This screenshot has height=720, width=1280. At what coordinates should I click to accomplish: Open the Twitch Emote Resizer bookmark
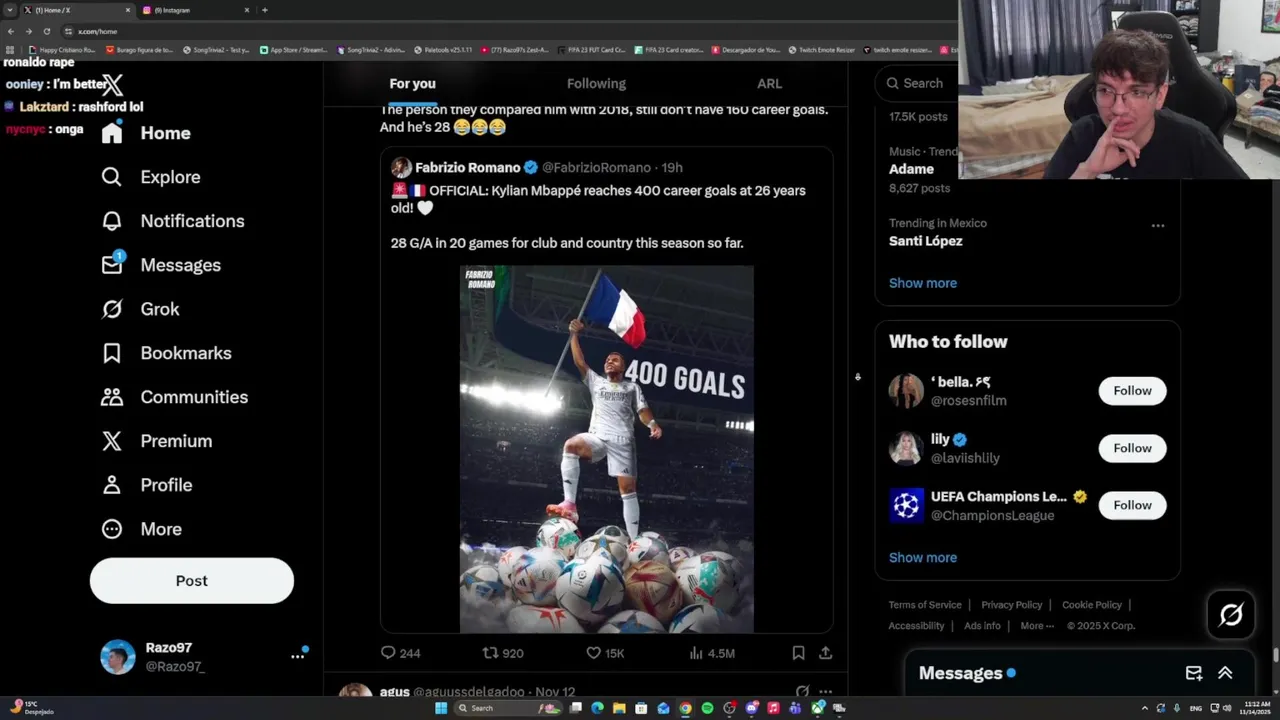tap(822, 50)
